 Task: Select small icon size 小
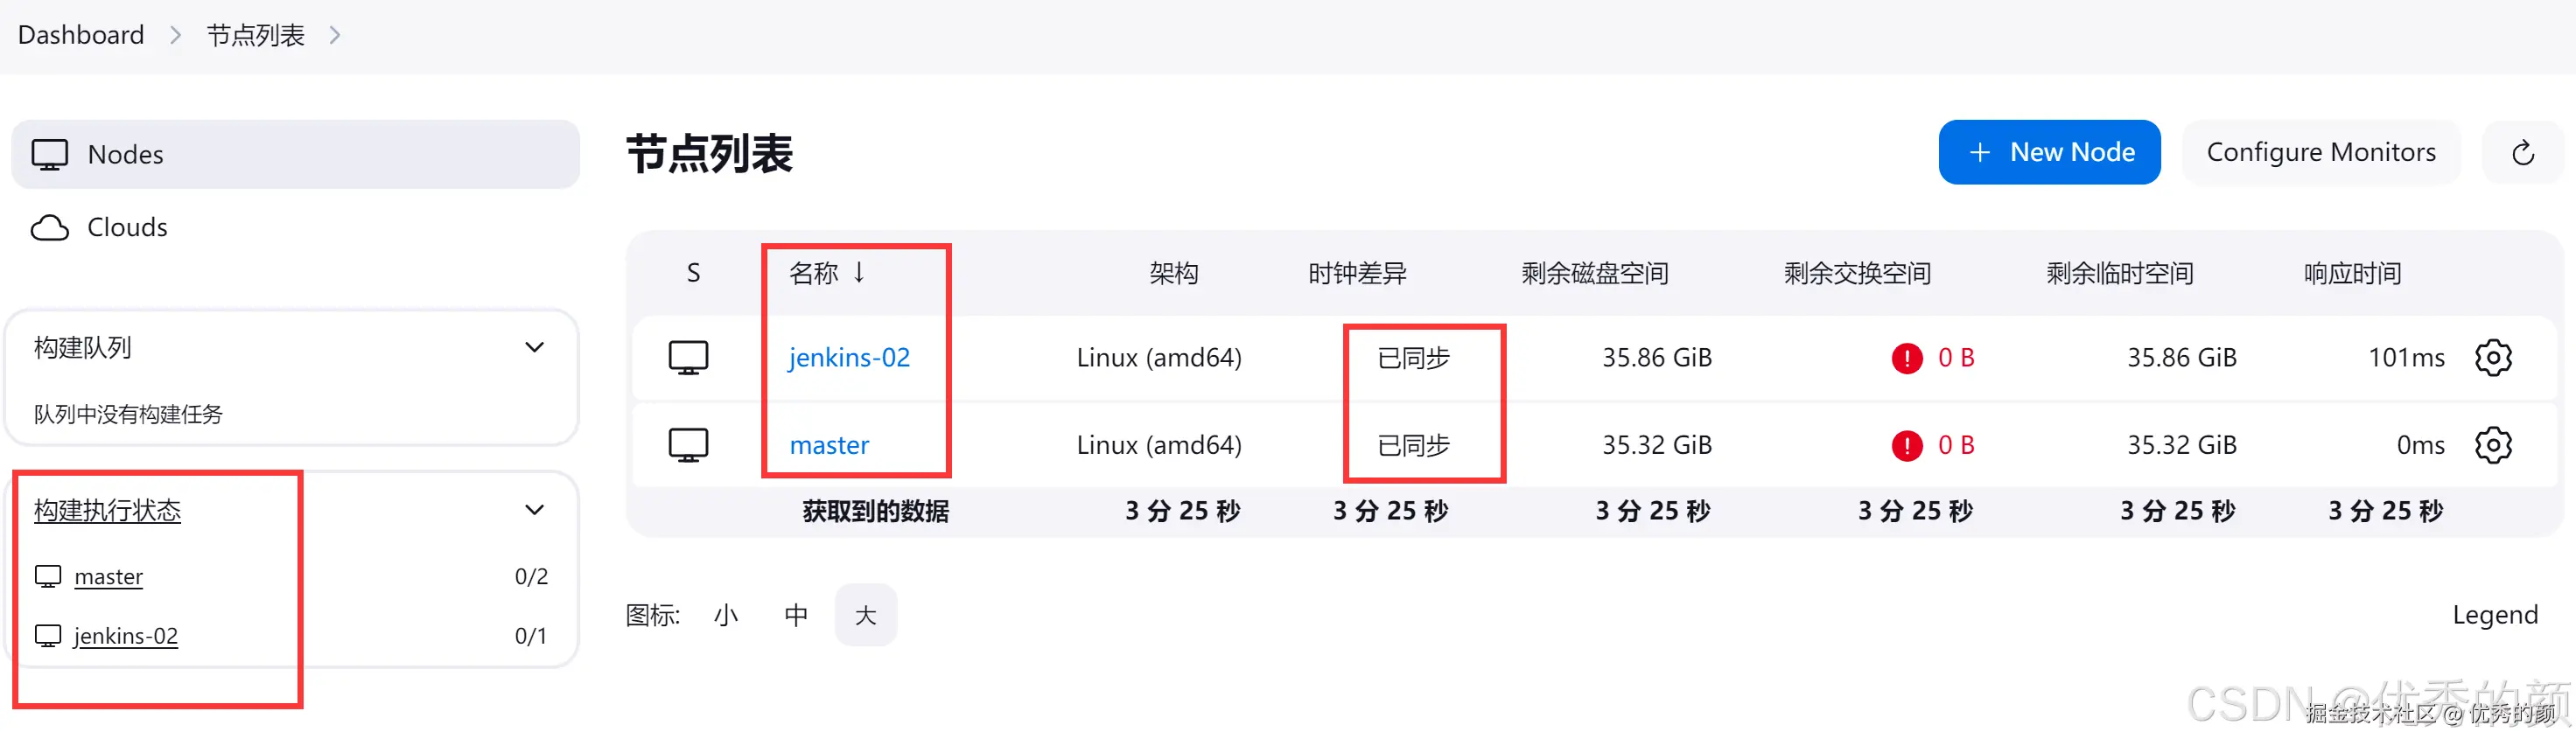726,615
